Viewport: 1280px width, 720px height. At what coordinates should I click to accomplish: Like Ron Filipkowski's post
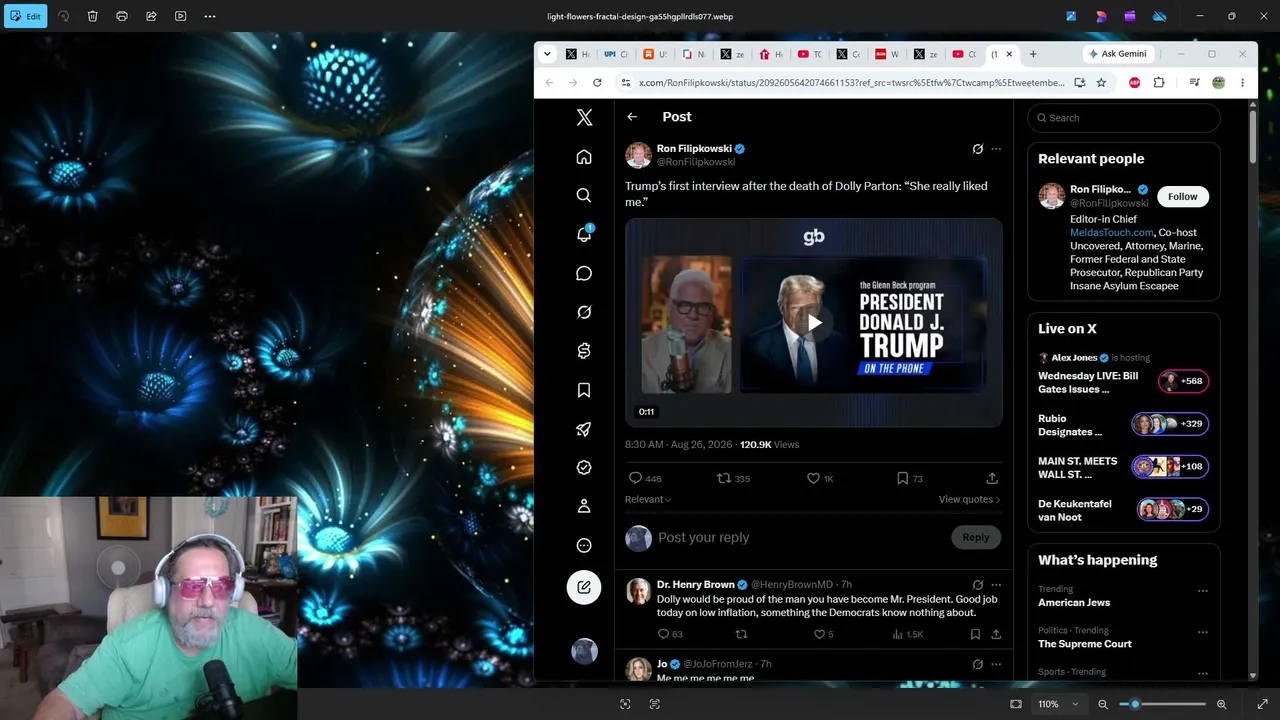(x=813, y=478)
